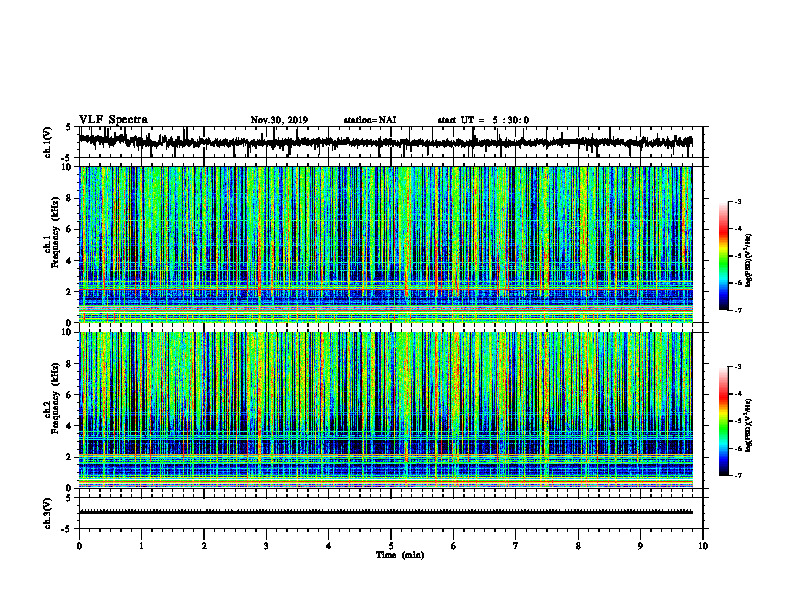Click tick label "0" on the Time axis
Screen dimensions: 792x612
(79, 546)
